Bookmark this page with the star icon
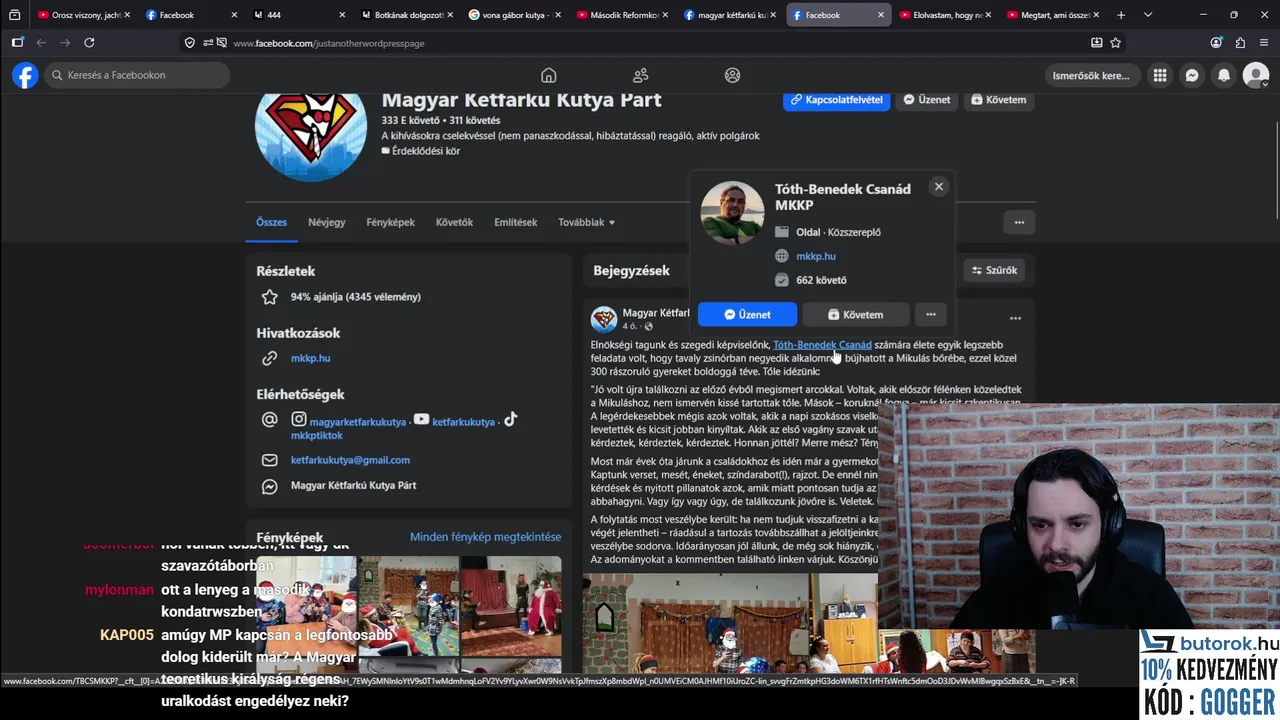The width and height of the screenshot is (1280, 720). click(1116, 43)
